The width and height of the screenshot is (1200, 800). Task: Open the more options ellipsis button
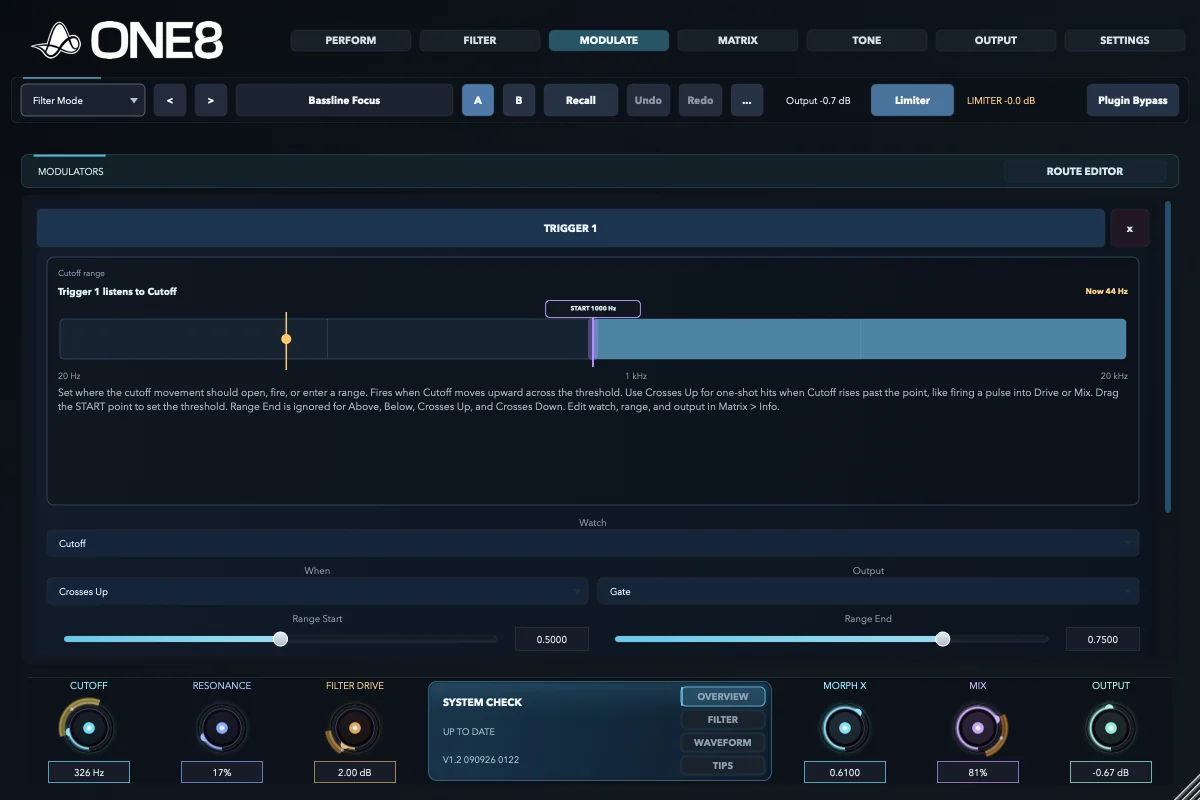click(747, 100)
